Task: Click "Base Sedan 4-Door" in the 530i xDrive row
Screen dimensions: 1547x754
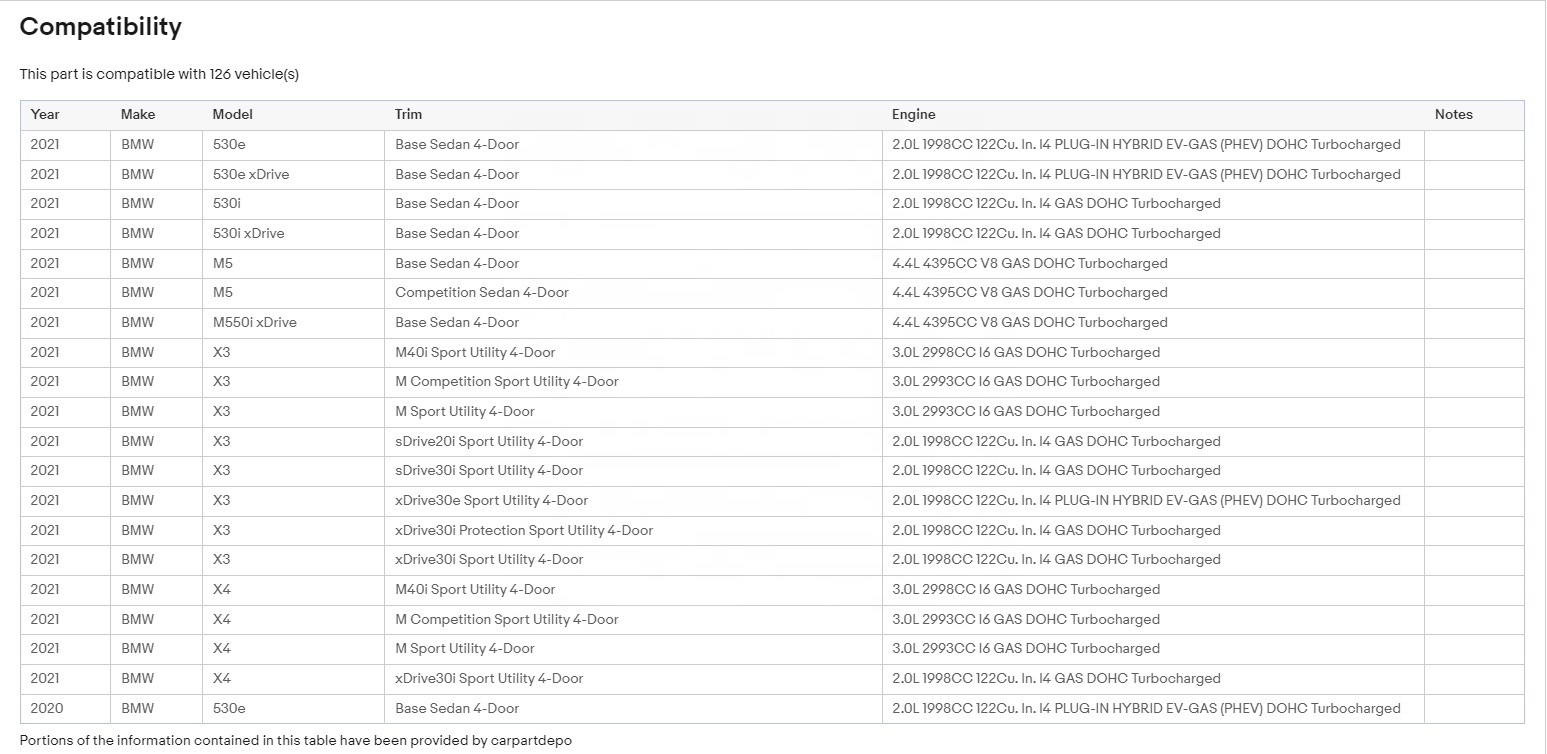Action: tap(457, 233)
